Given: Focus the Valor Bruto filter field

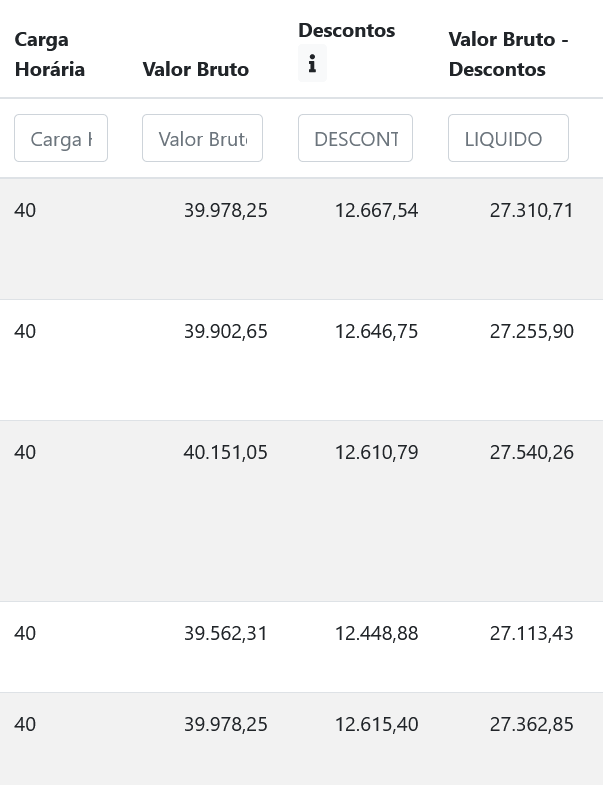Looking at the screenshot, I should 202,139.
